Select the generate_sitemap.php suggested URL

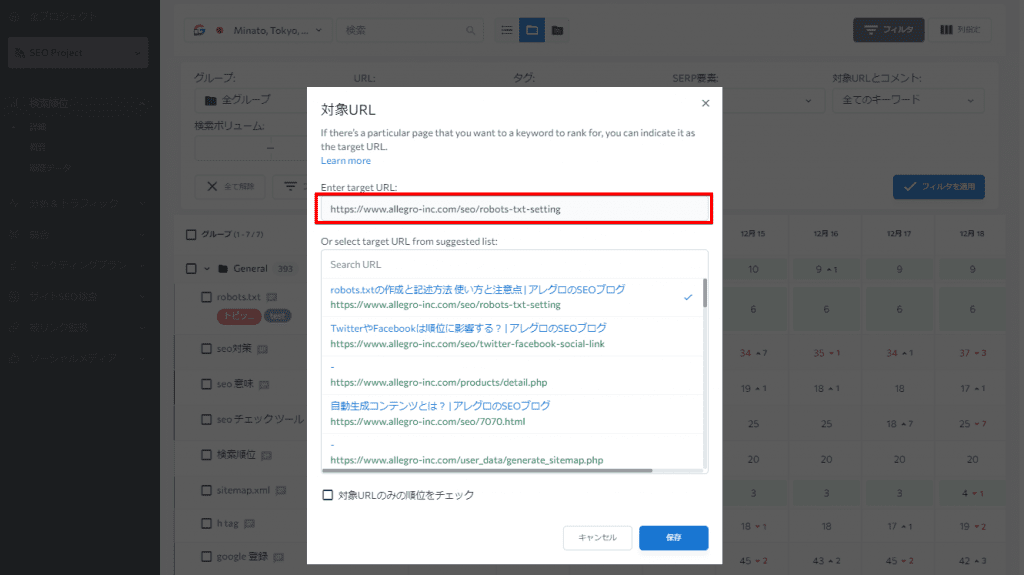[x=512, y=452]
